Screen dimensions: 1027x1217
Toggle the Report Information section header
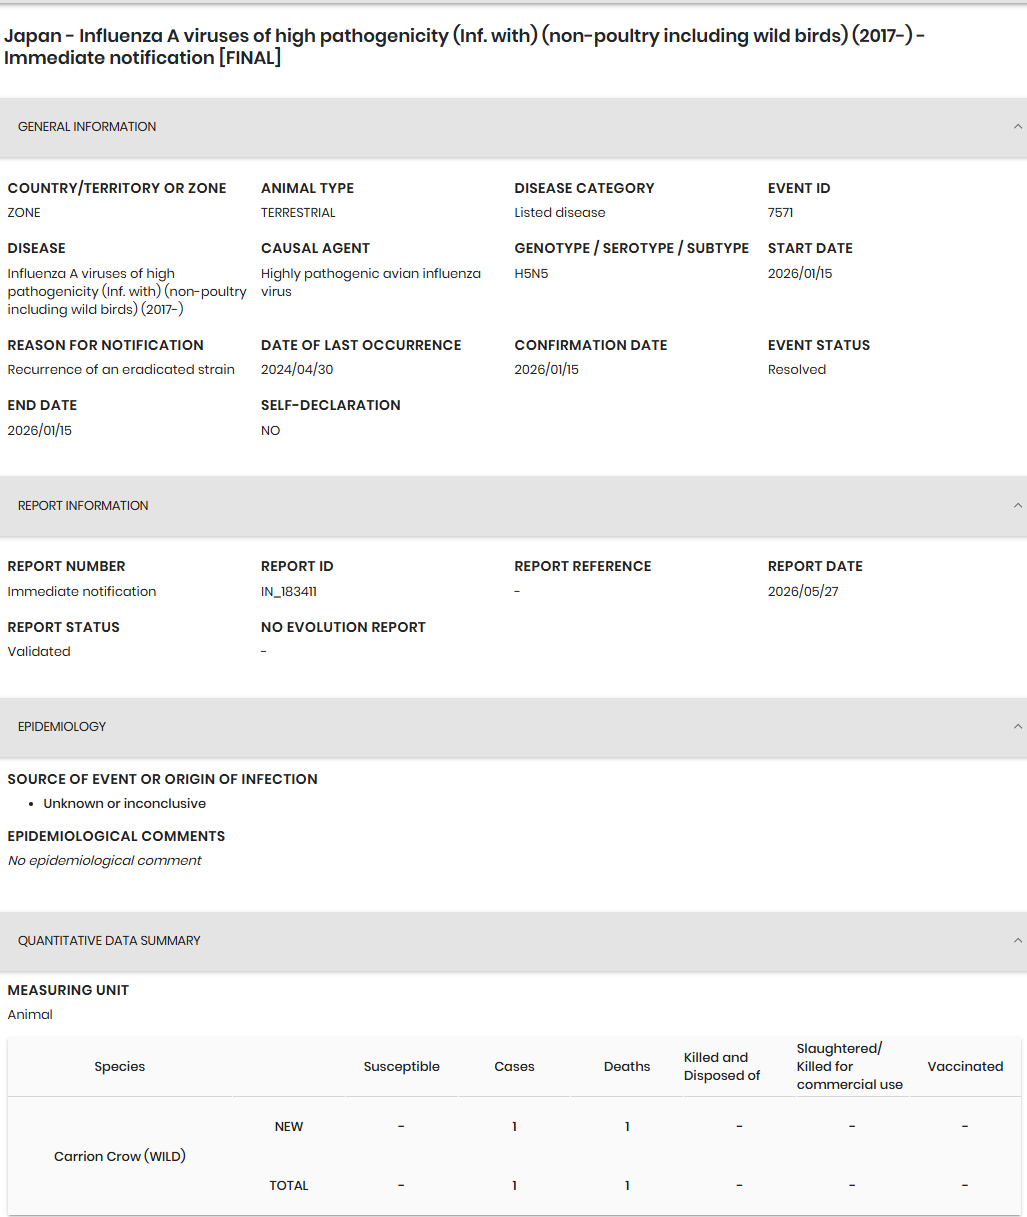coord(513,506)
